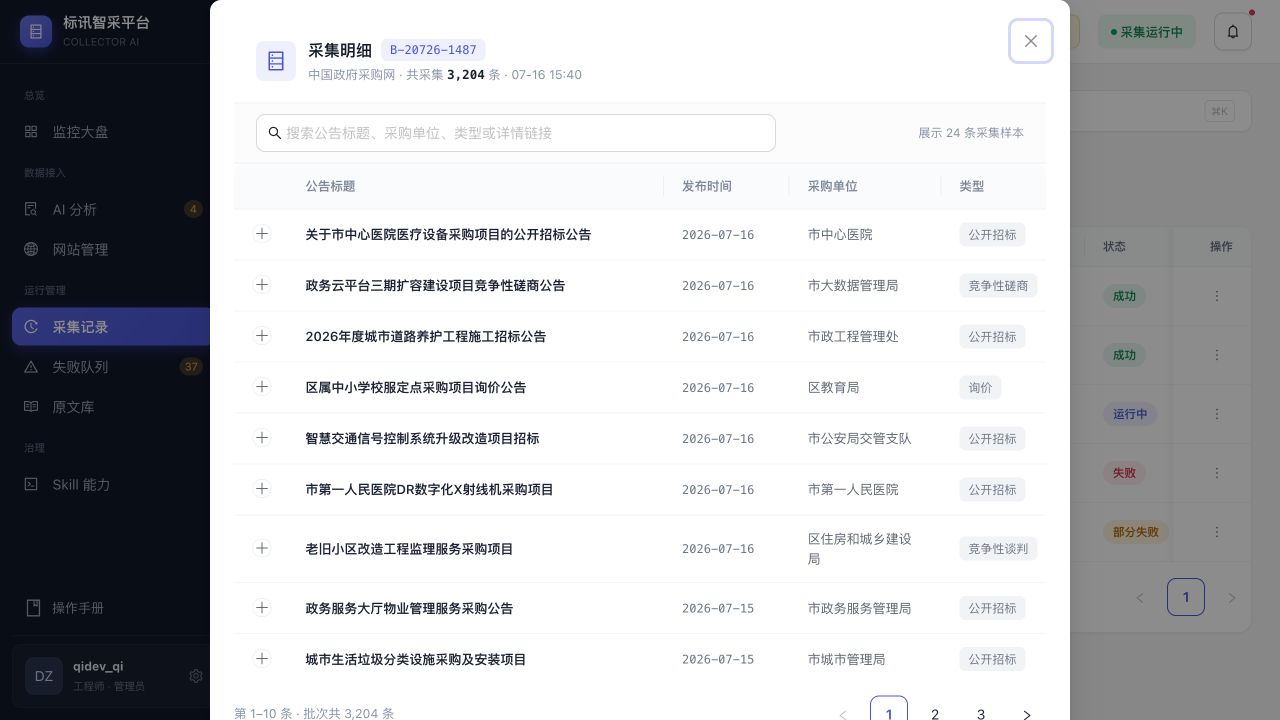Screen dimensions: 1280x720
Task: Click 市公安局交管支队 cell
Action: click(860, 438)
